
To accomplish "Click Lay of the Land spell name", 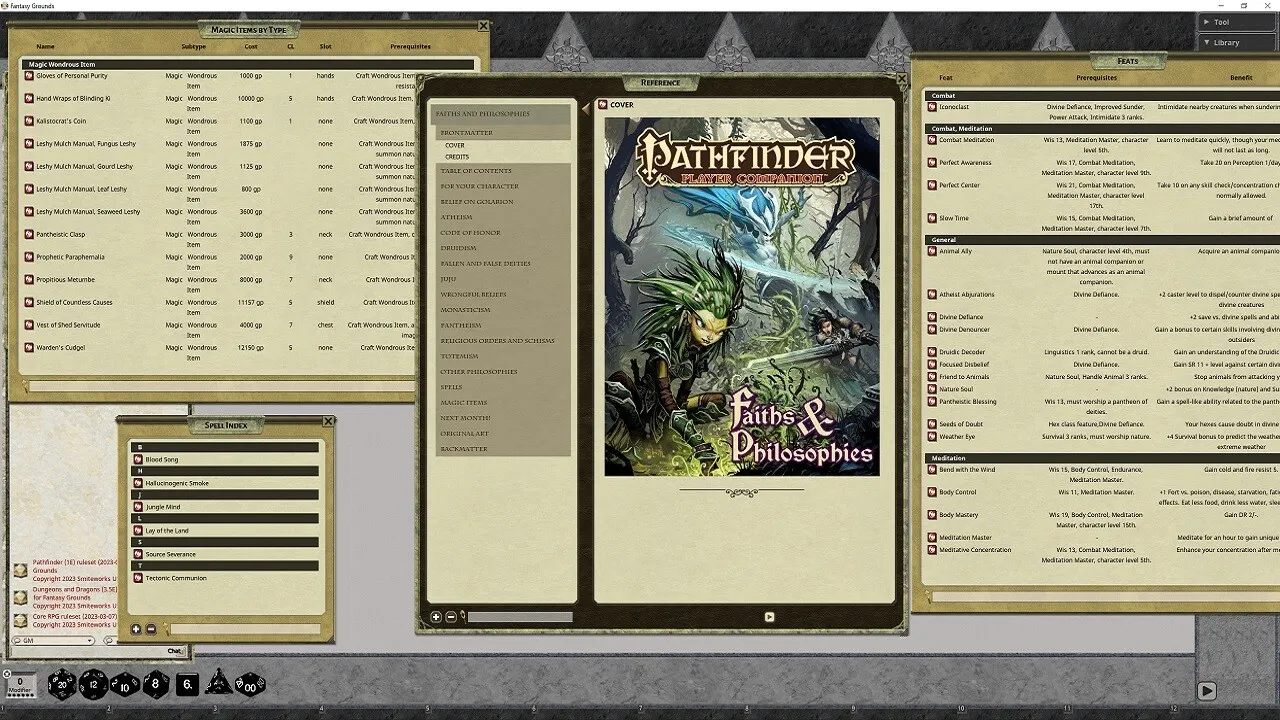I will click(167, 531).
